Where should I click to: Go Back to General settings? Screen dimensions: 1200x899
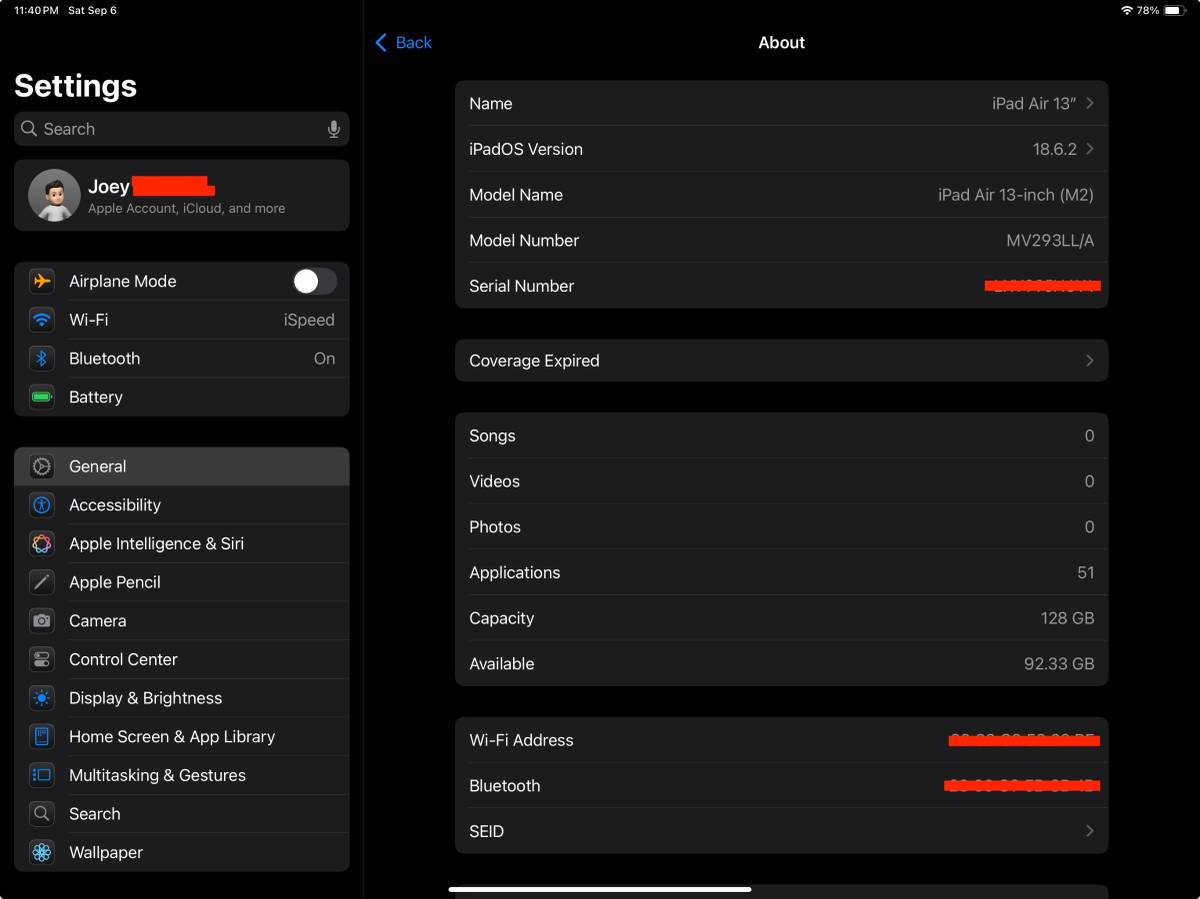[403, 42]
